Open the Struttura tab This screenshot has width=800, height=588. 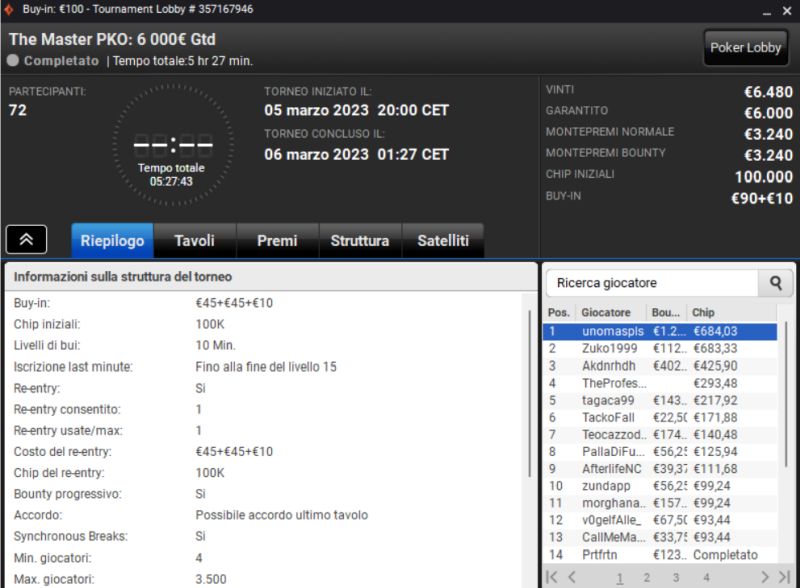(360, 240)
